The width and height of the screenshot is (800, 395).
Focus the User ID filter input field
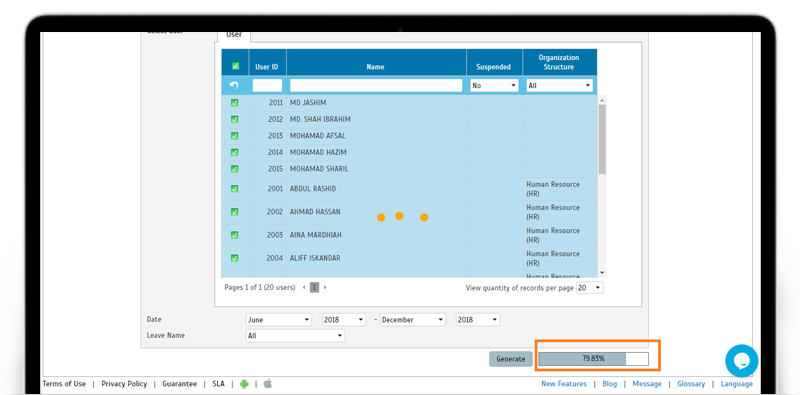pos(267,86)
